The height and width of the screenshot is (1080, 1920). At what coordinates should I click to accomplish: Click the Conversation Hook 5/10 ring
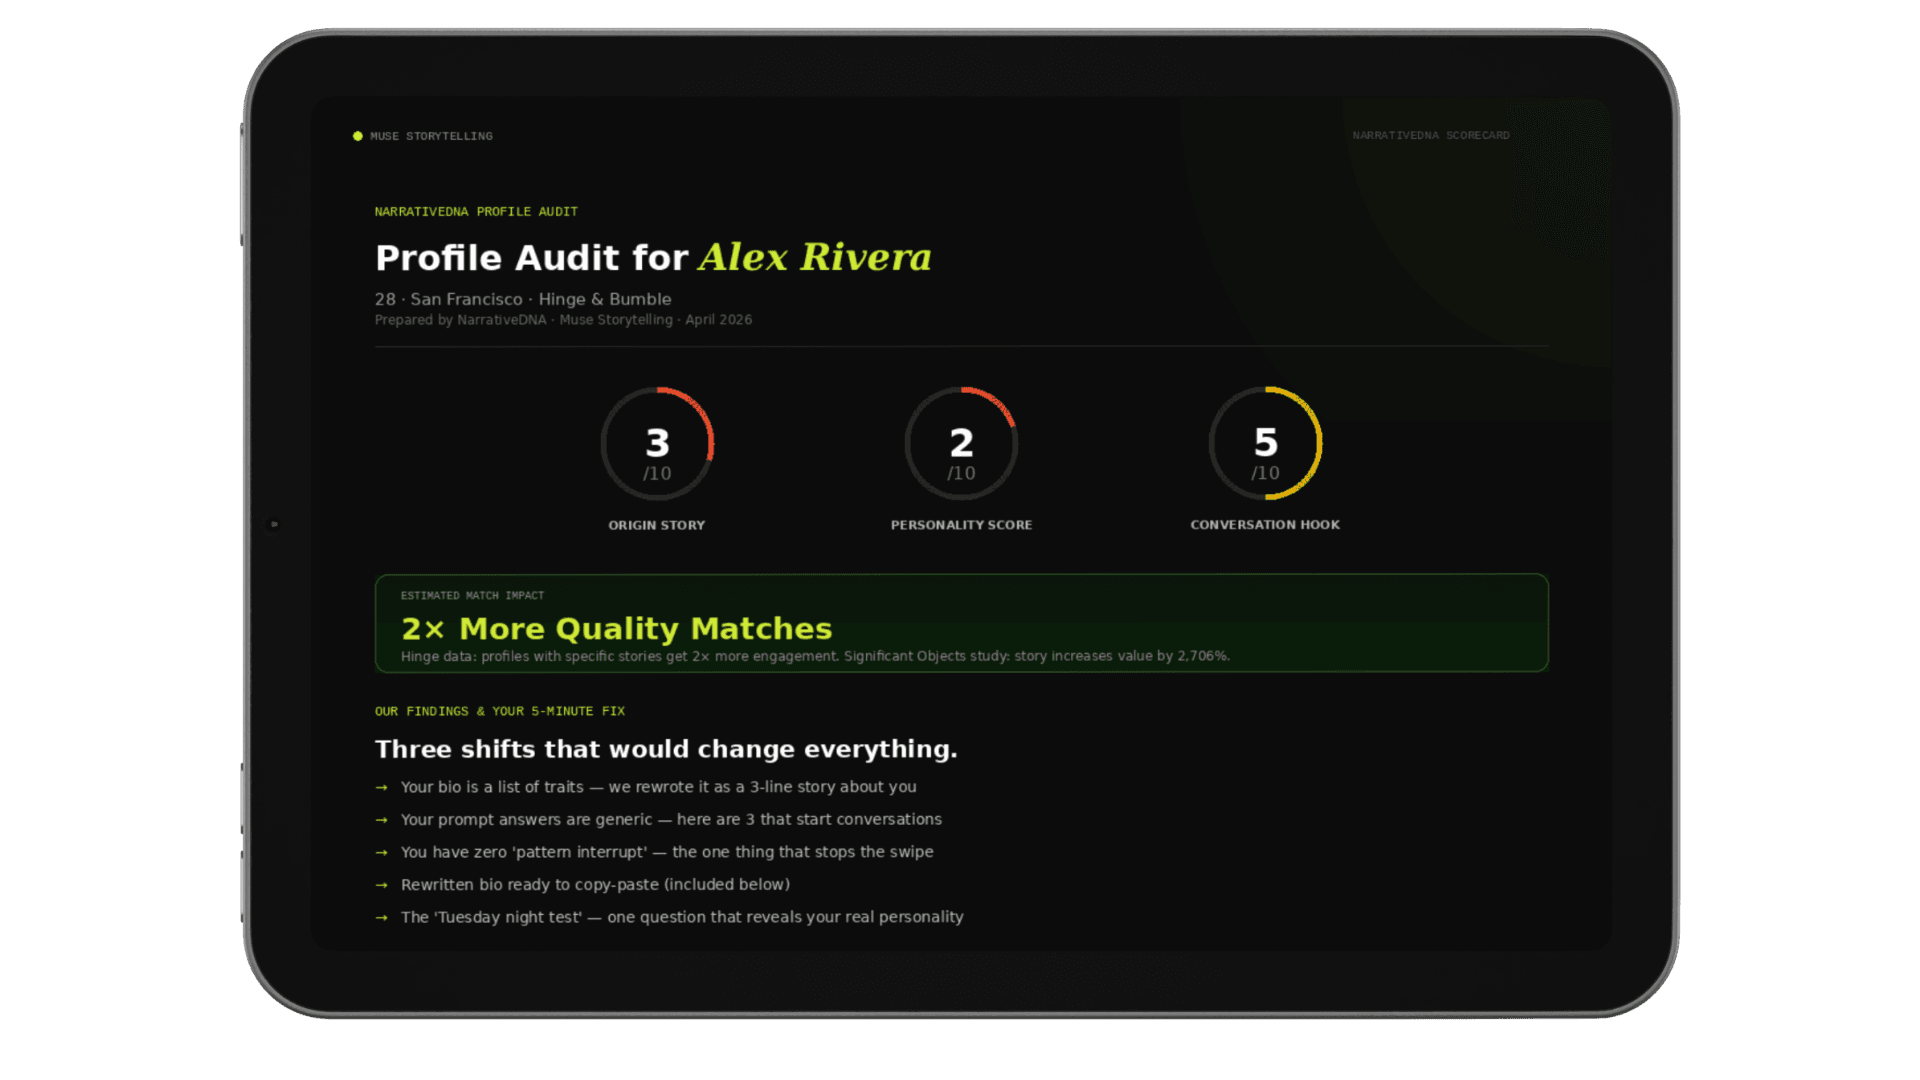pos(1265,444)
